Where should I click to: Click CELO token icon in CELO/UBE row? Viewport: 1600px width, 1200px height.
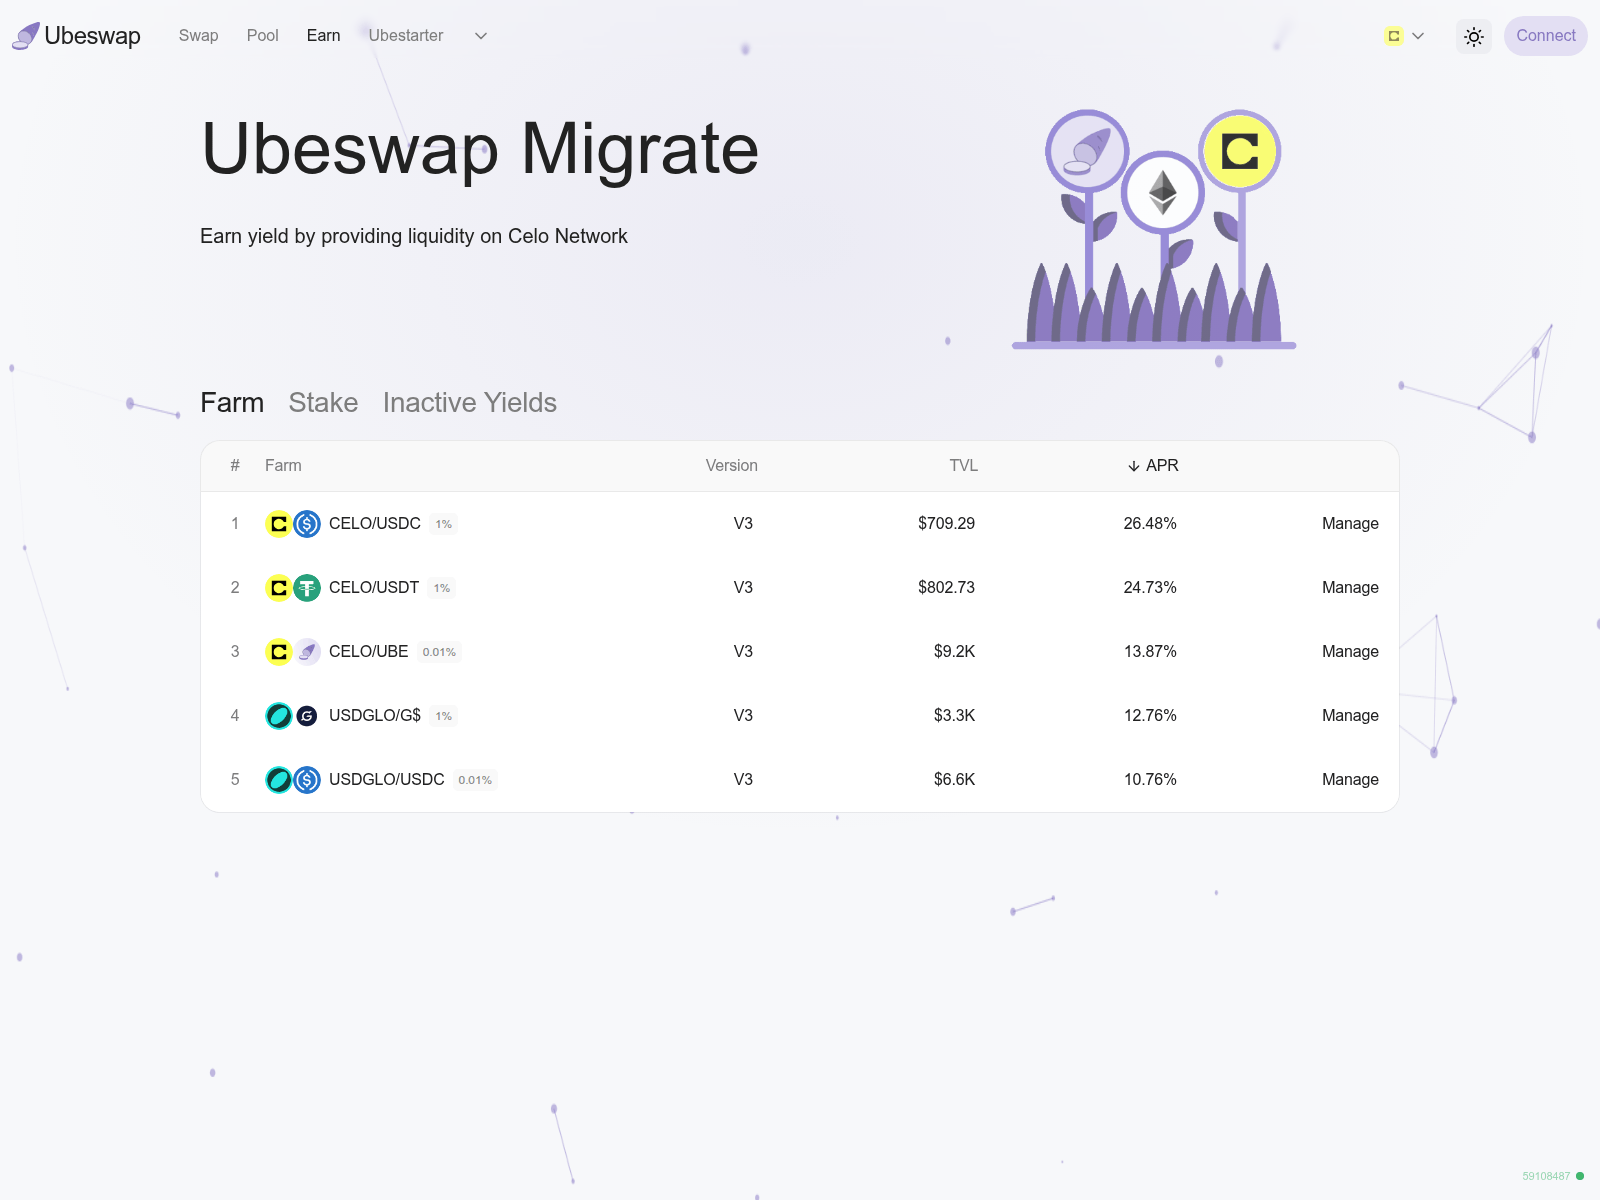tap(279, 652)
